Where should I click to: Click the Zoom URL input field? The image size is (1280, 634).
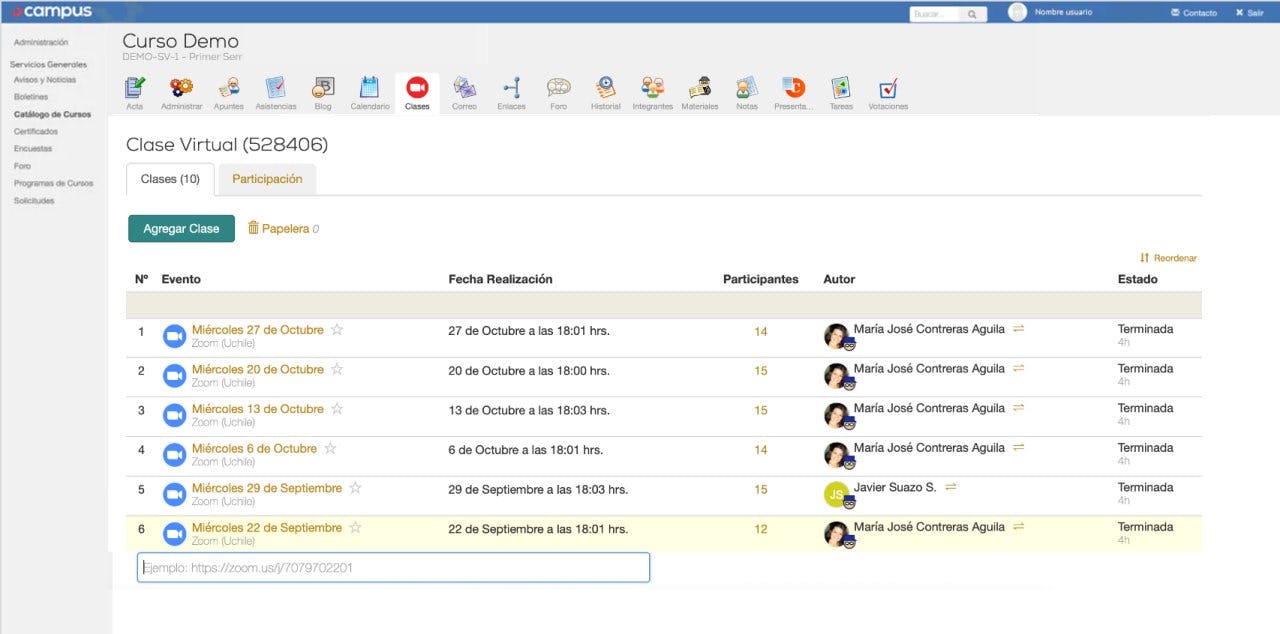point(393,567)
